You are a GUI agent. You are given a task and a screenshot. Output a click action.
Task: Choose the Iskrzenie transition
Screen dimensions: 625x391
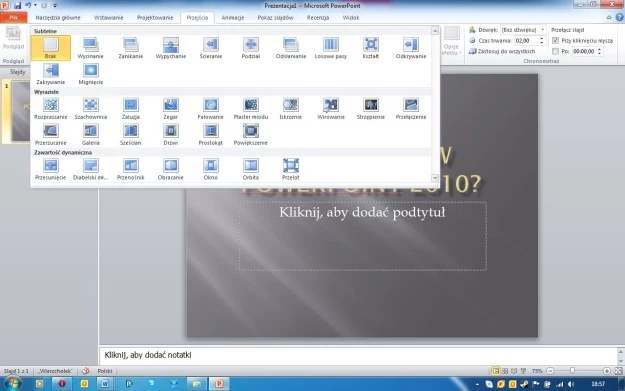point(291,108)
